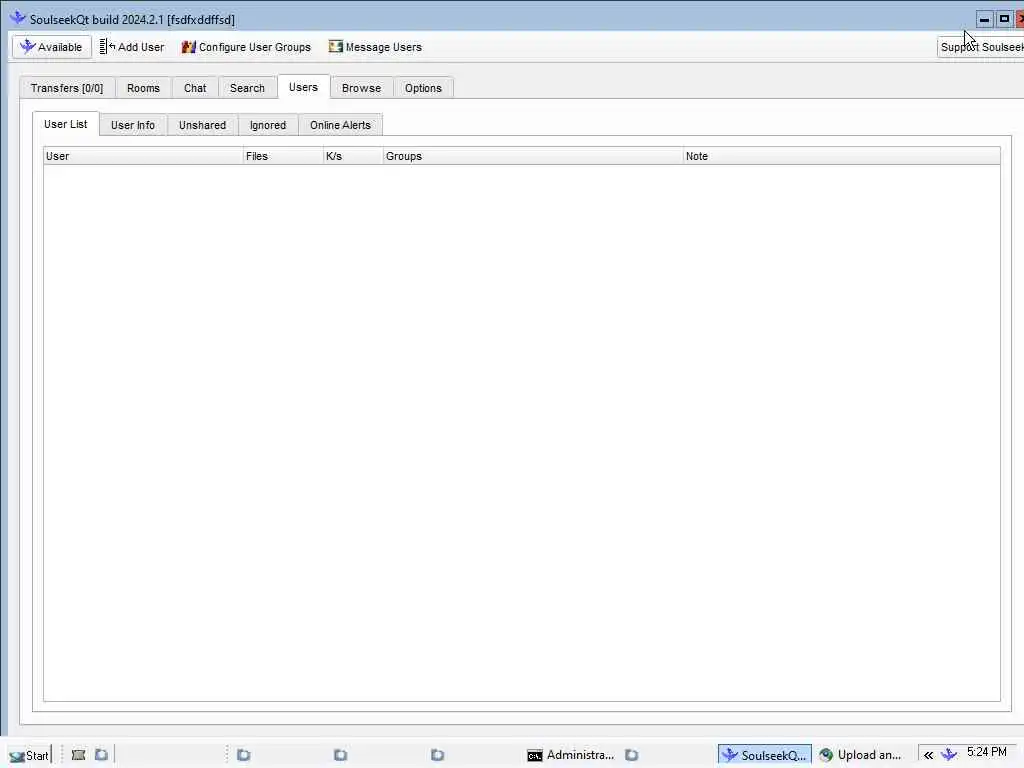The width and height of the screenshot is (1024, 768).
Task: Go to the Chat tab
Action: click(x=195, y=88)
